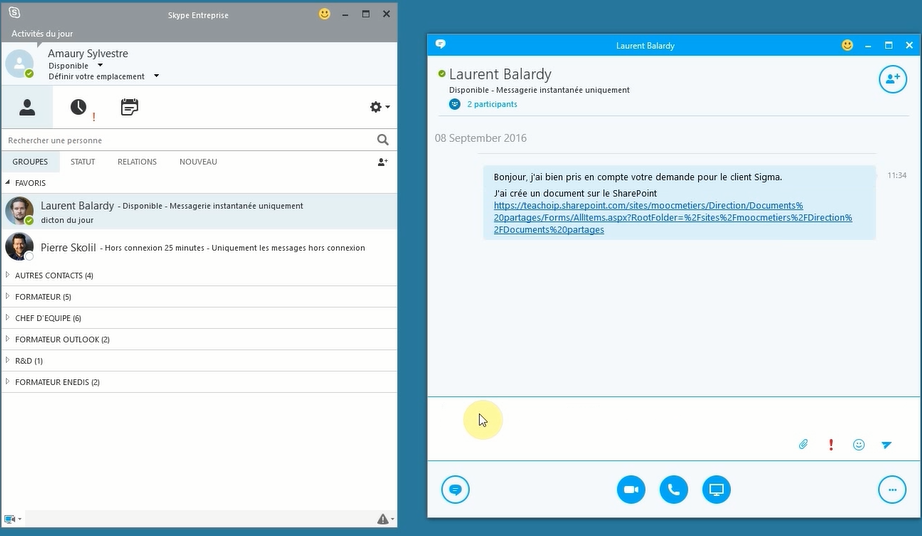Select Pierre Skolil contact photo
The width and height of the screenshot is (922, 536).
click(19, 247)
